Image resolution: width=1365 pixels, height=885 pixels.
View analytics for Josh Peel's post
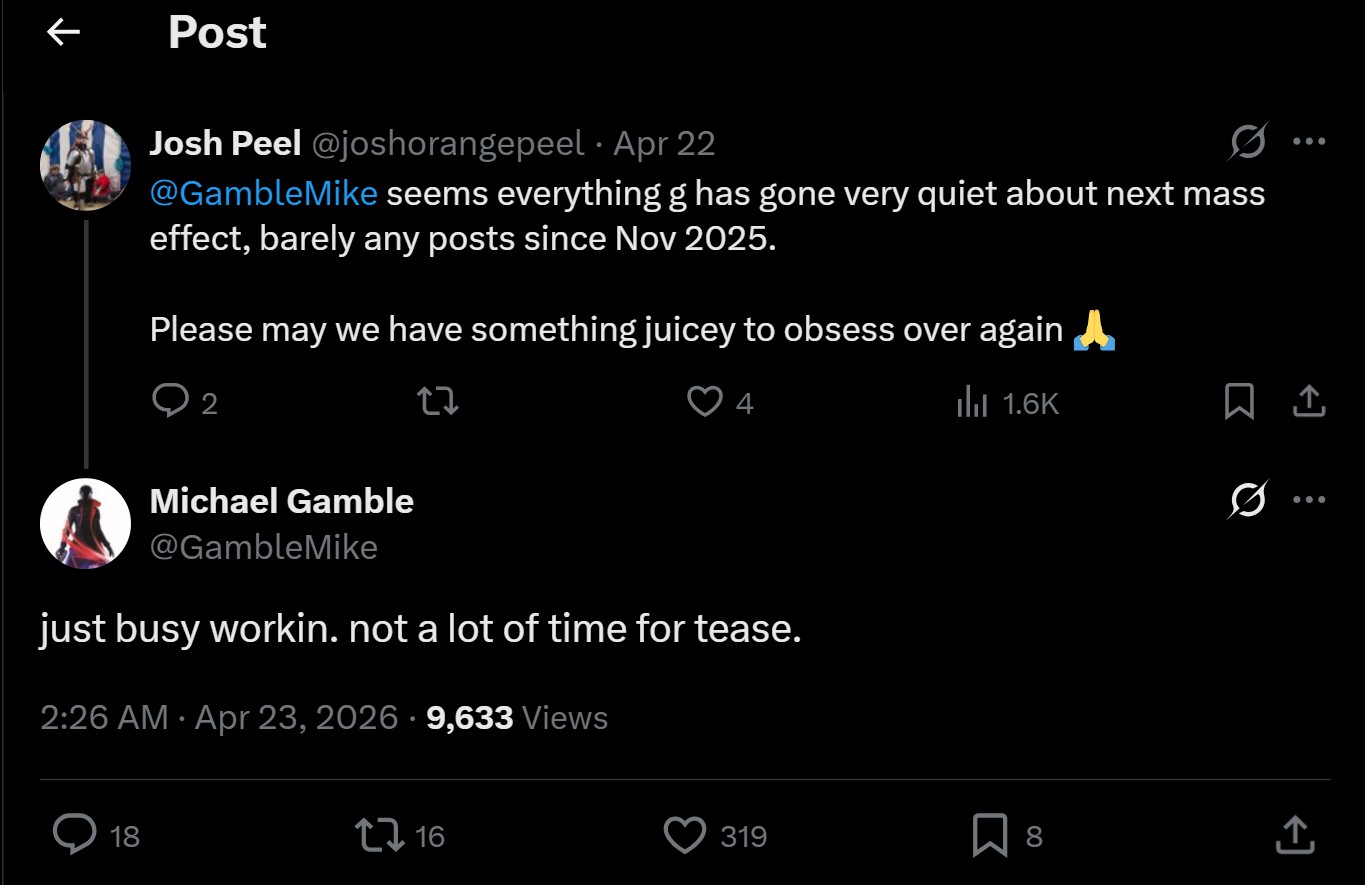coord(972,402)
